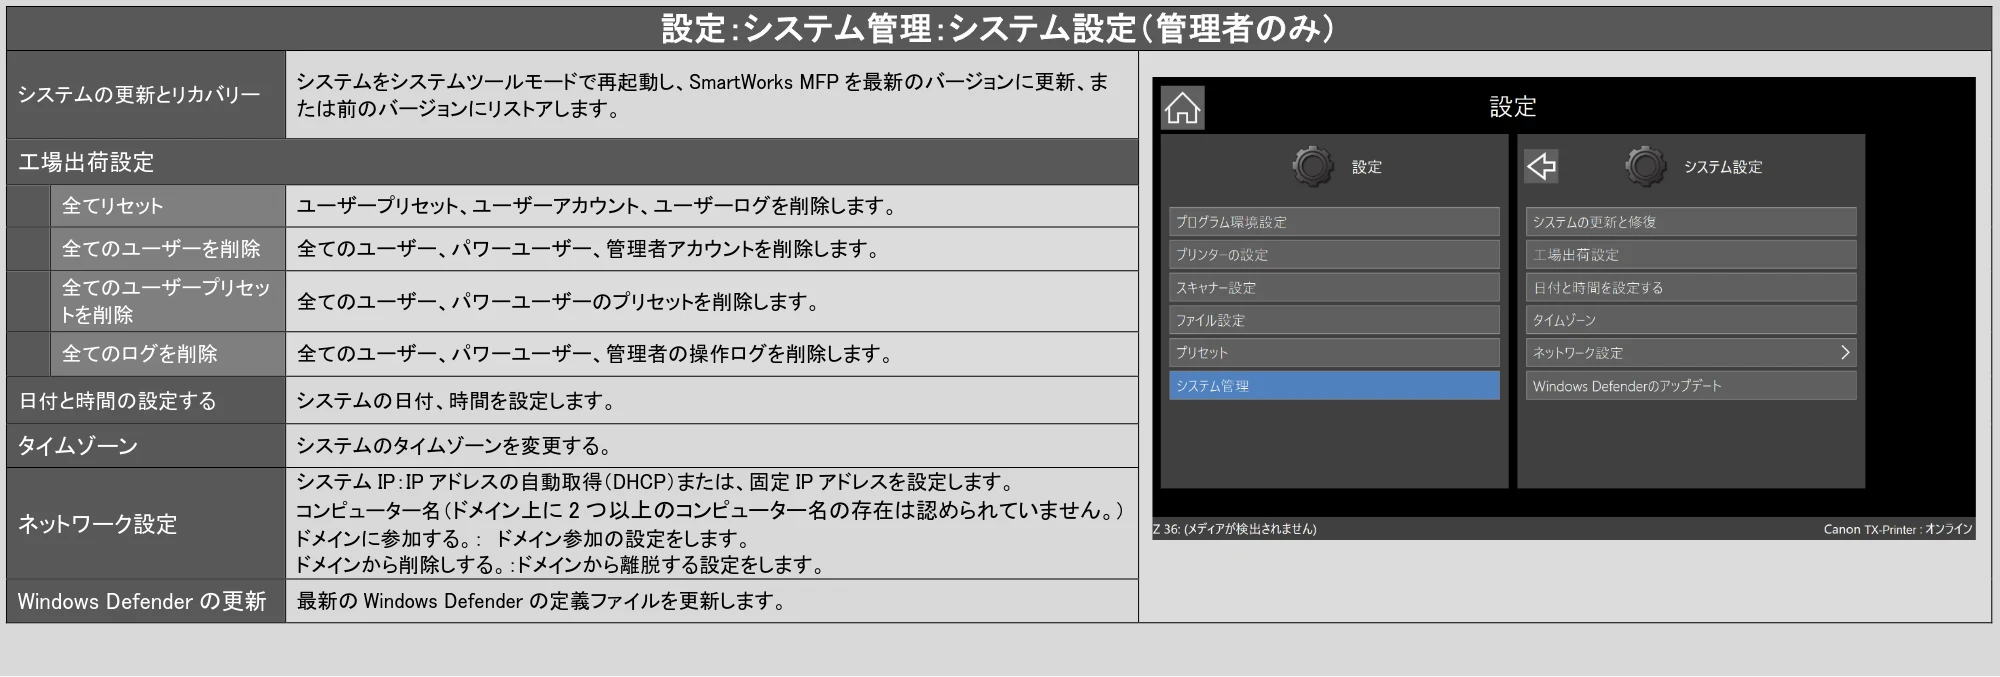
Task: Click the ネットワーク設定 table cell on left
Action: point(146,524)
